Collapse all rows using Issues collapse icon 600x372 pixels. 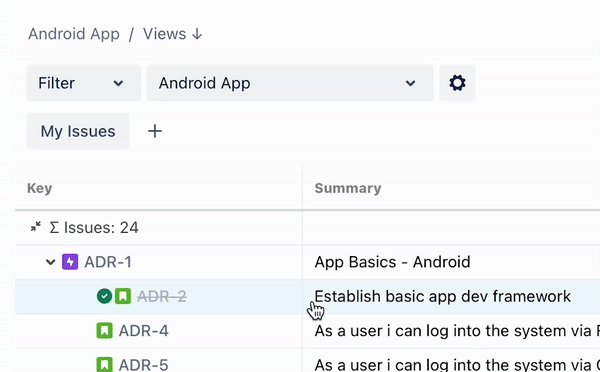[36, 227]
